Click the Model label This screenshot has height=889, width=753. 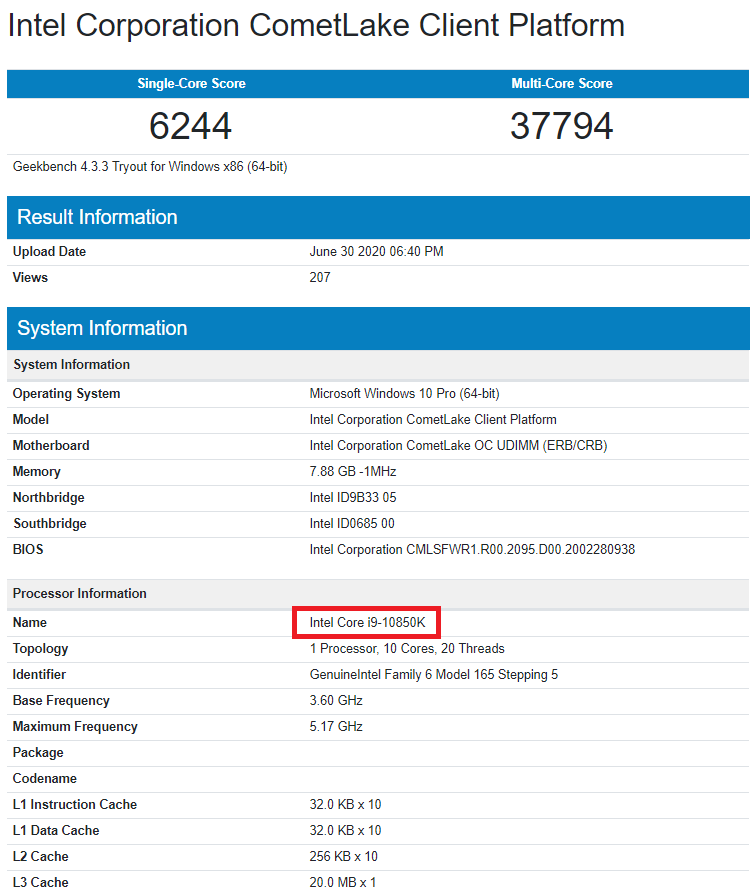31,420
